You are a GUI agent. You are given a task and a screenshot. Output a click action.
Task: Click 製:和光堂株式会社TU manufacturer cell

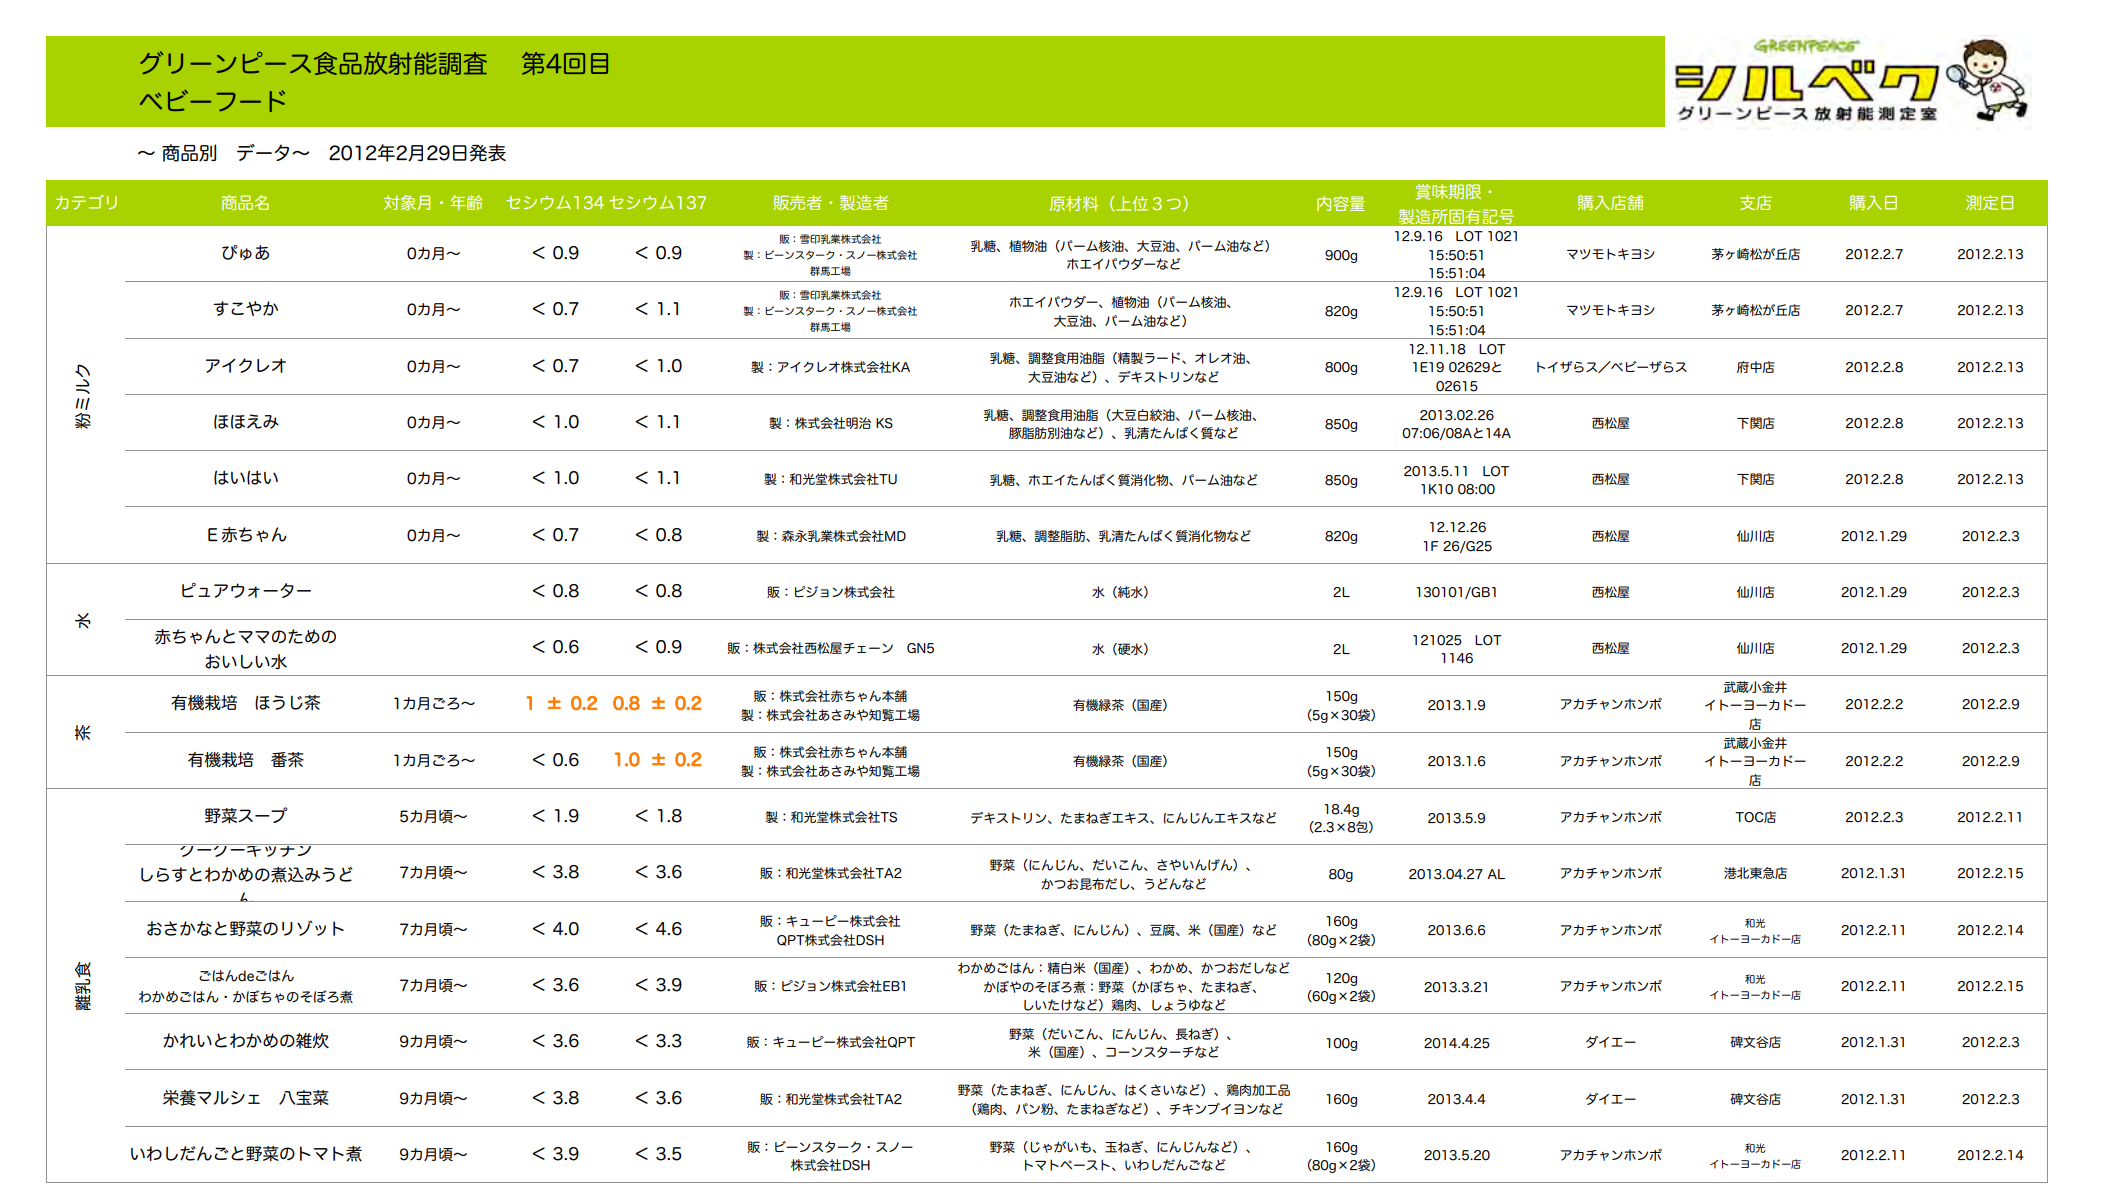[830, 479]
